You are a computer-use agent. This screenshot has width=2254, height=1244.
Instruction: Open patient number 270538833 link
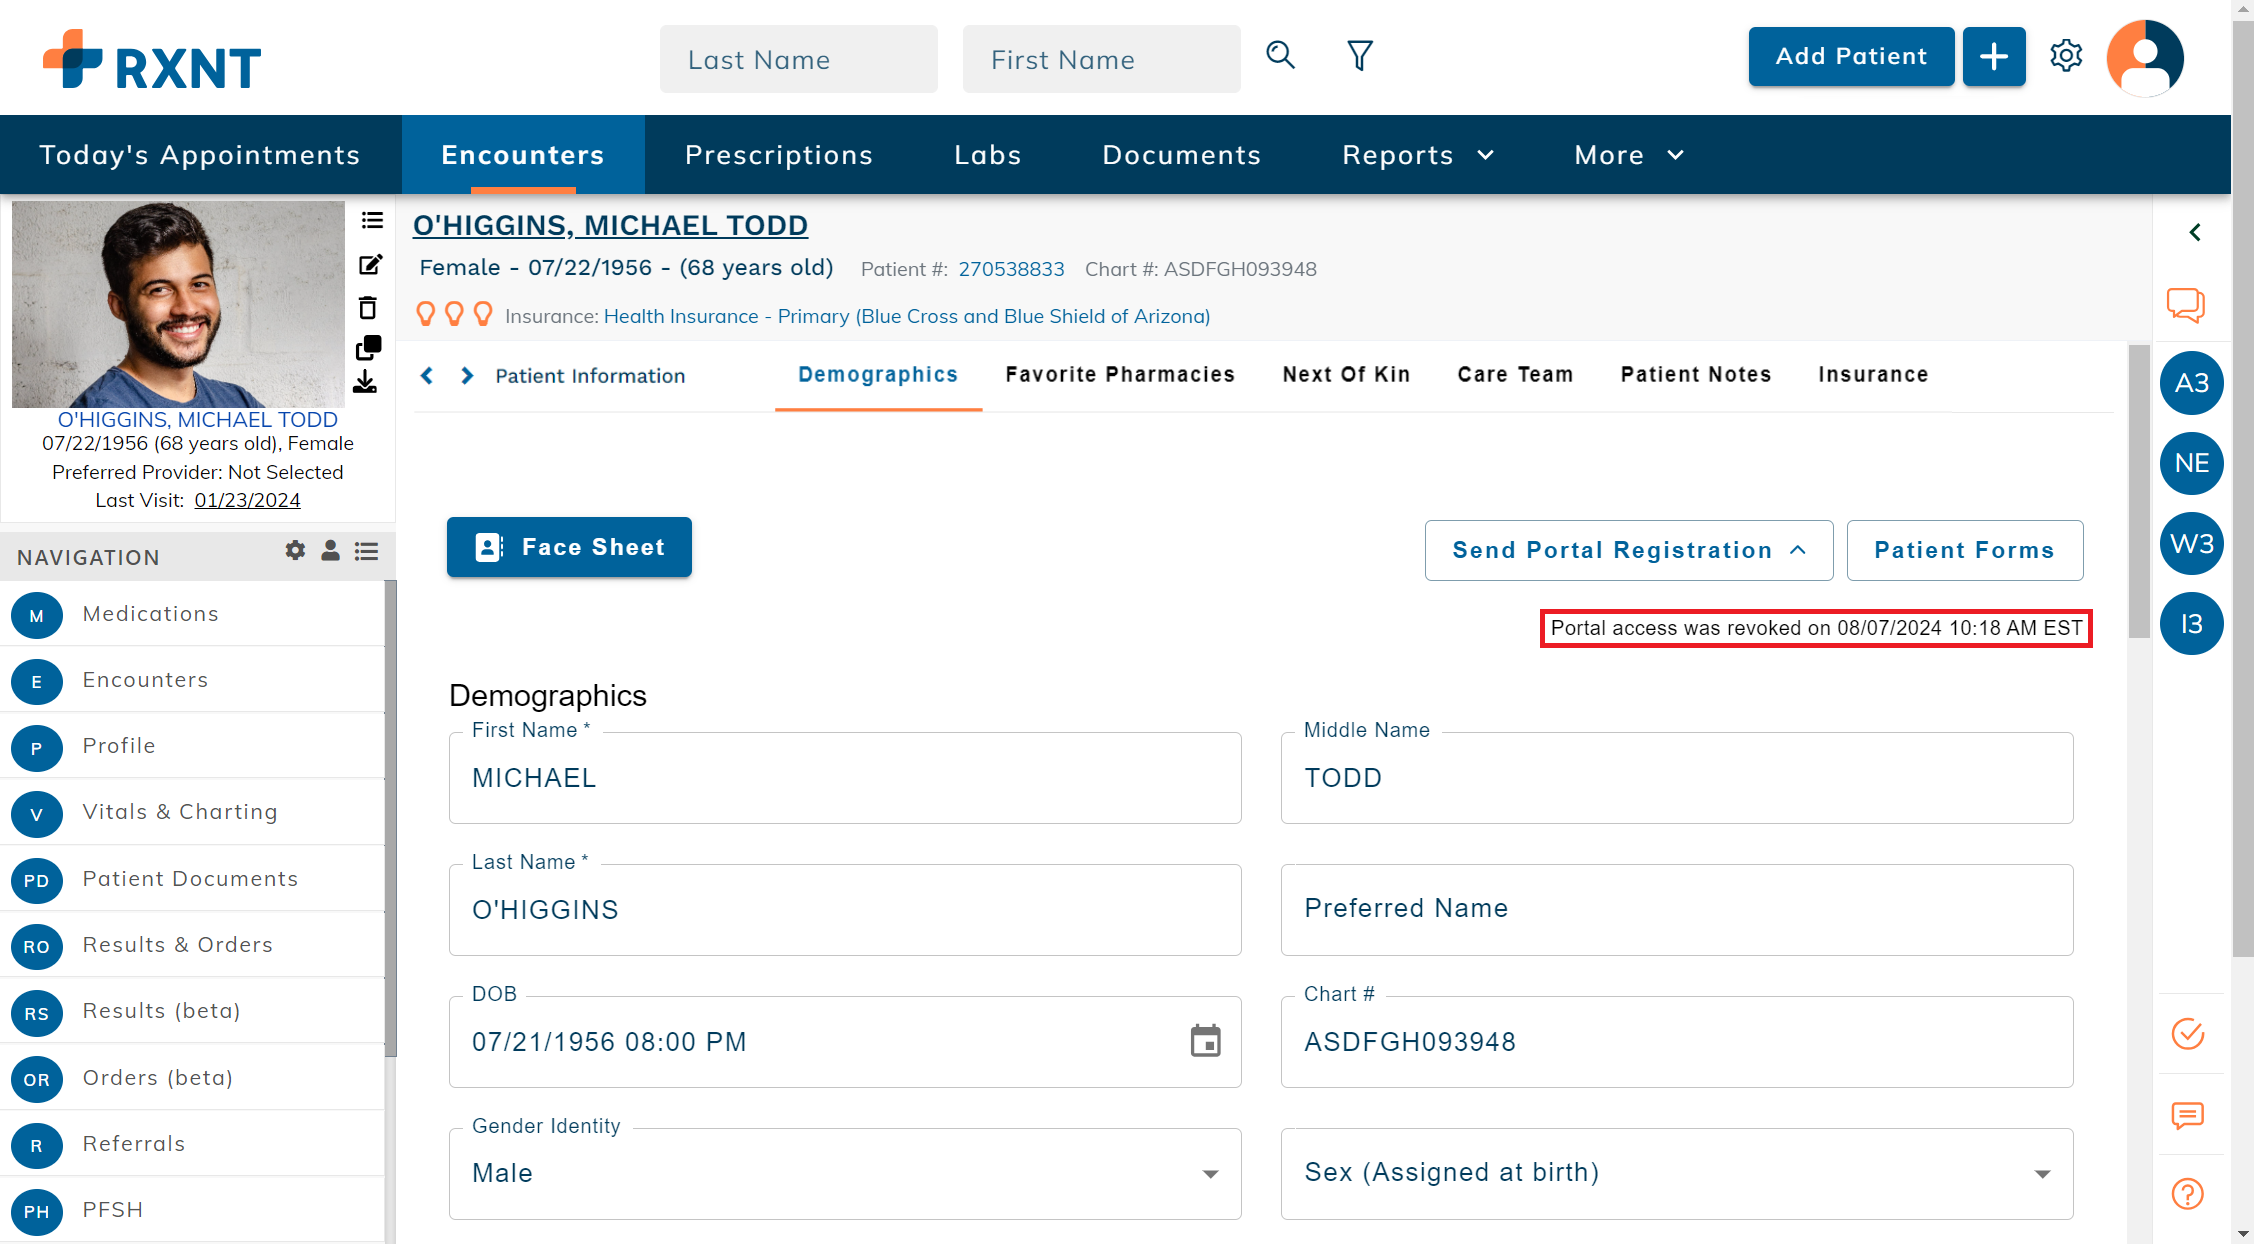(x=1011, y=269)
